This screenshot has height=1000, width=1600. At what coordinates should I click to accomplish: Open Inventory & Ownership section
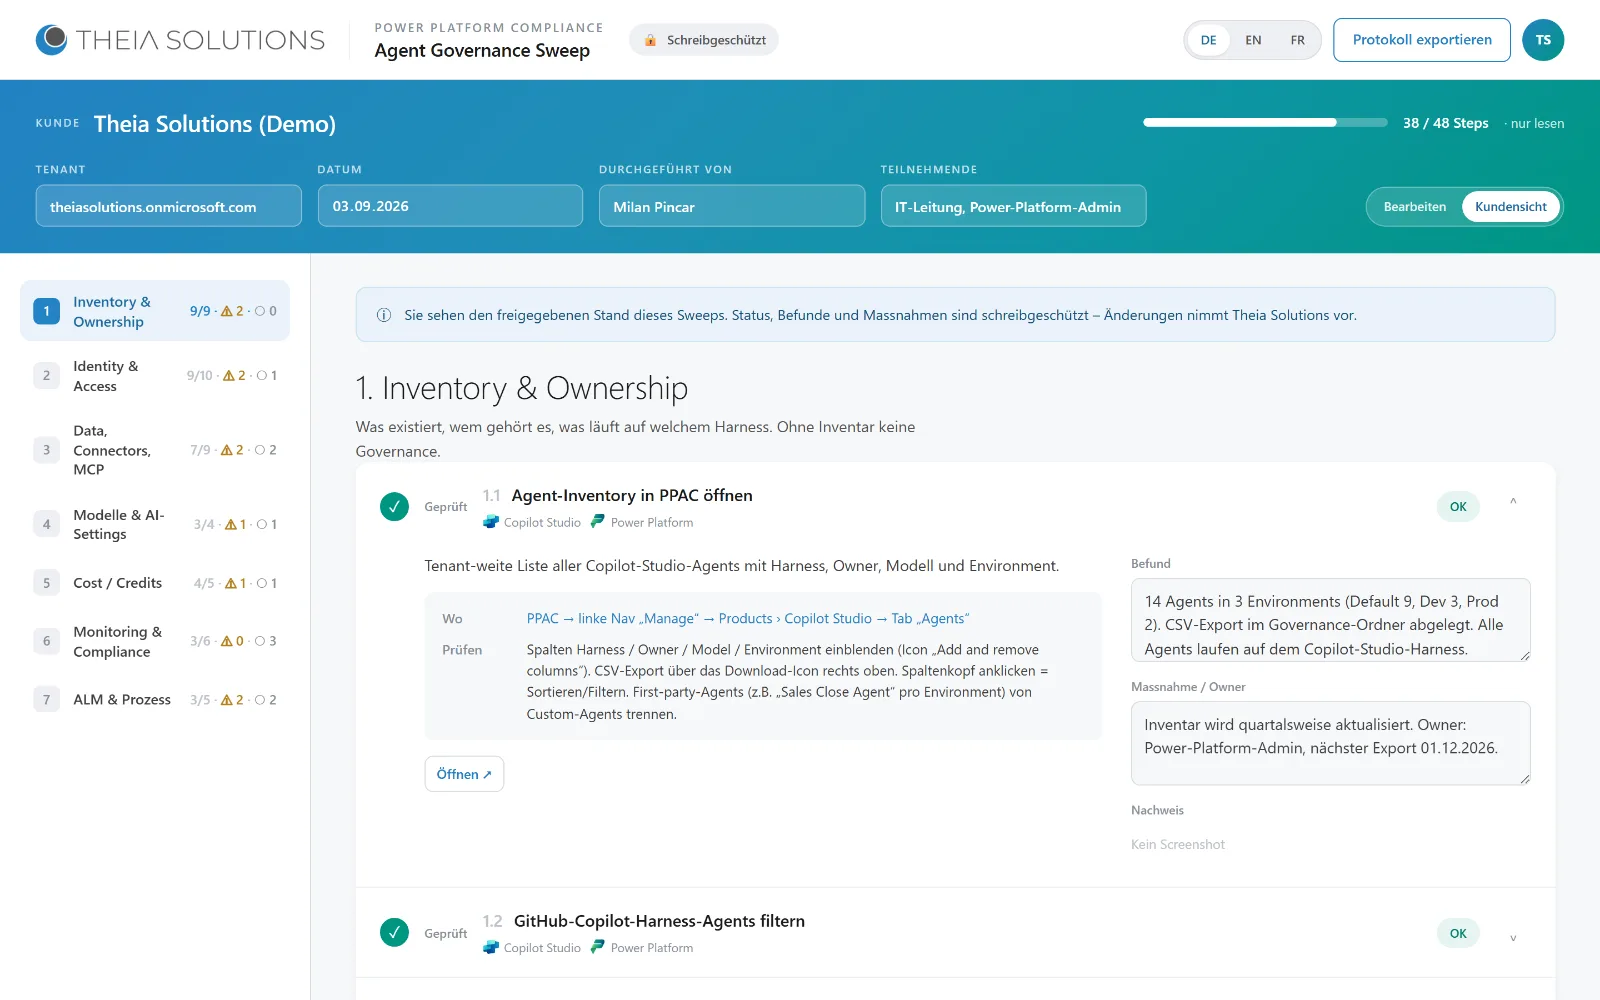[x=155, y=311]
